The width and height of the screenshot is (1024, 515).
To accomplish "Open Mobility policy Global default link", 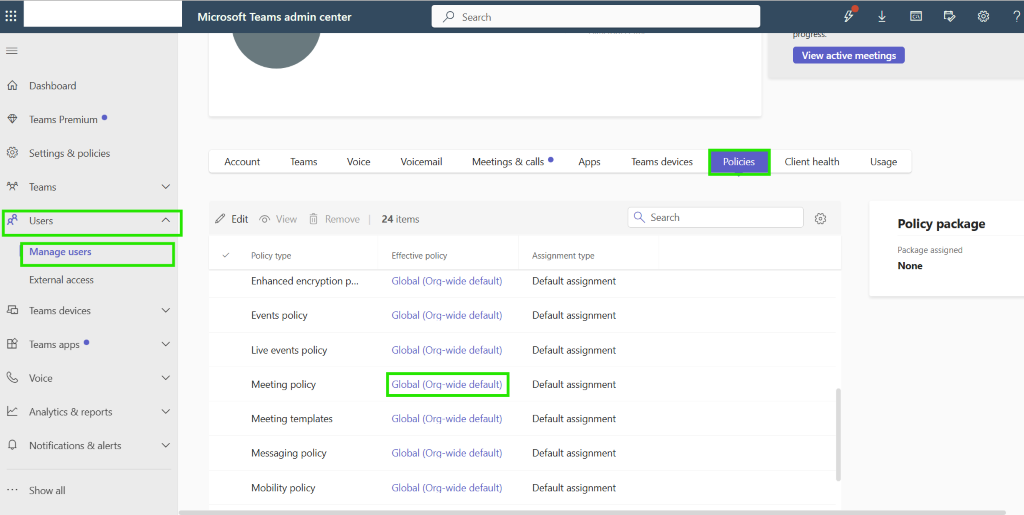I will pos(447,488).
